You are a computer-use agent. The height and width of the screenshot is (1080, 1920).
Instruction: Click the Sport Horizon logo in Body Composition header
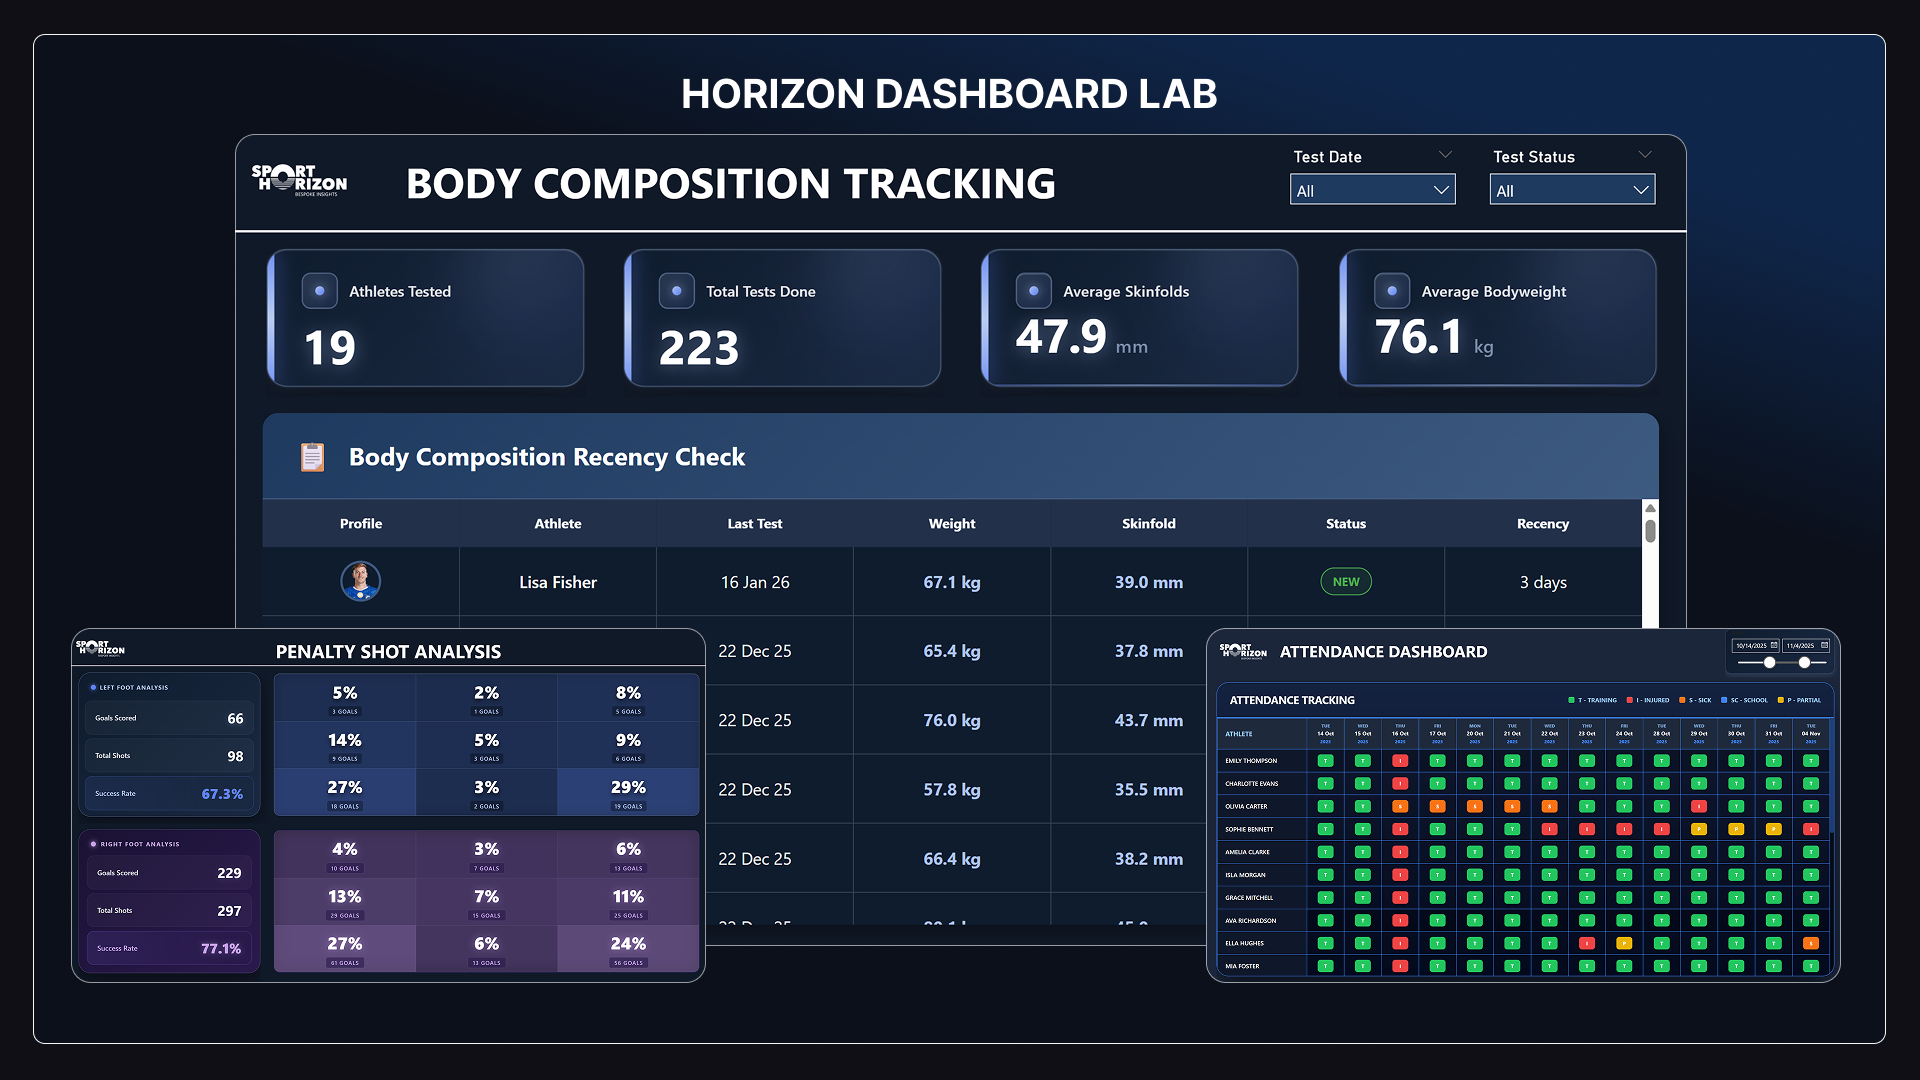point(299,180)
